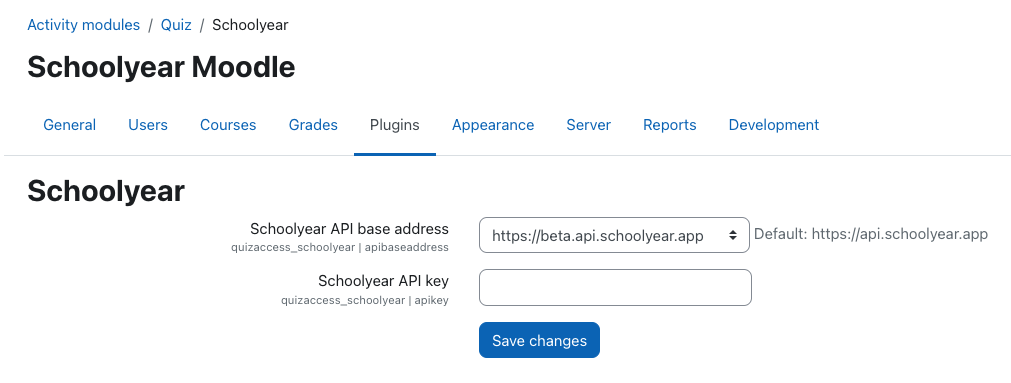
Task: Click the Schoolyear breadcrumb text
Action: (250, 25)
